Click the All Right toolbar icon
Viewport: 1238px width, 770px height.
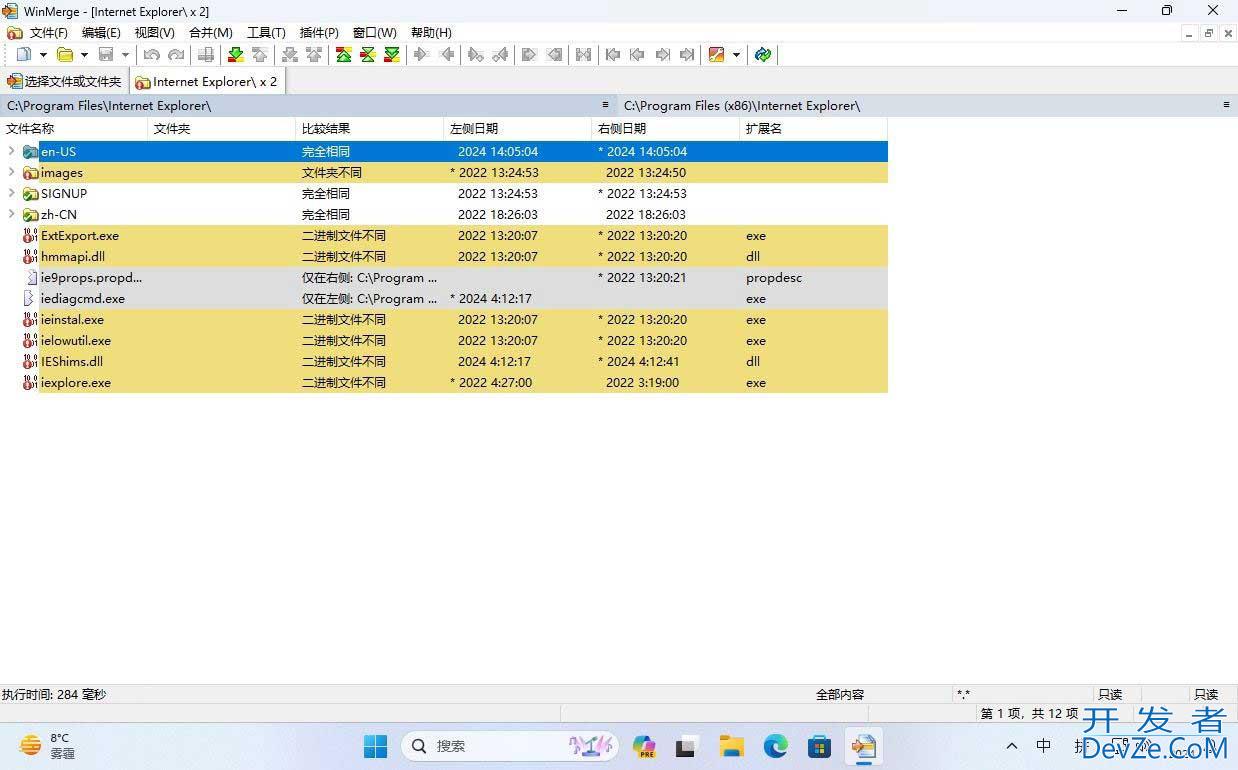point(530,54)
